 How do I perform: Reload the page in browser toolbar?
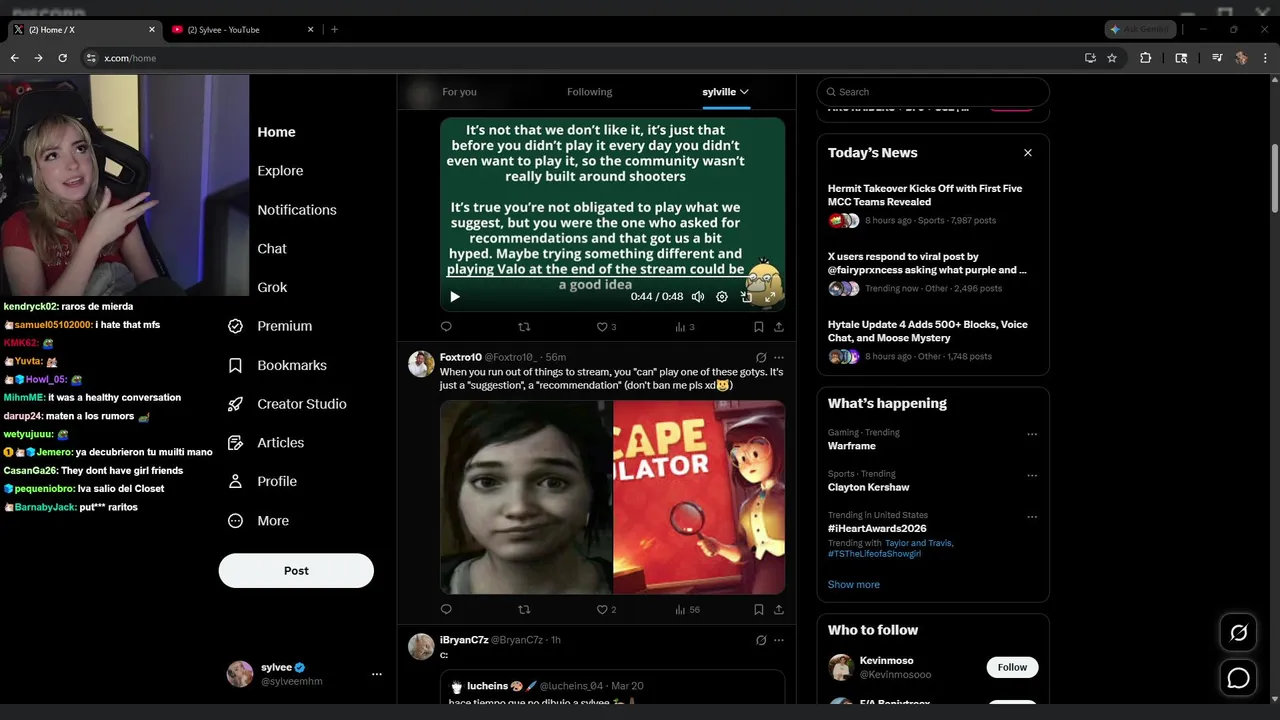(x=62, y=58)
